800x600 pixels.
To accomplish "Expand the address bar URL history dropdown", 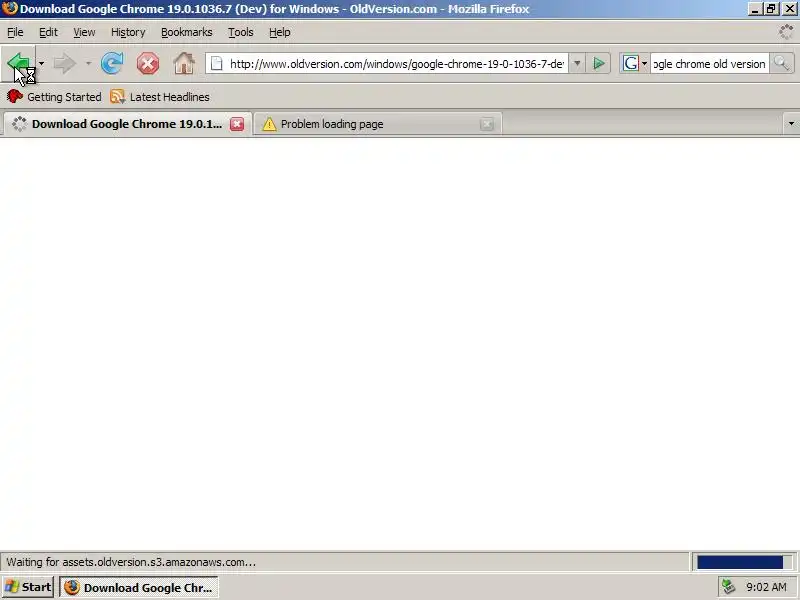I will click(577, 64).
